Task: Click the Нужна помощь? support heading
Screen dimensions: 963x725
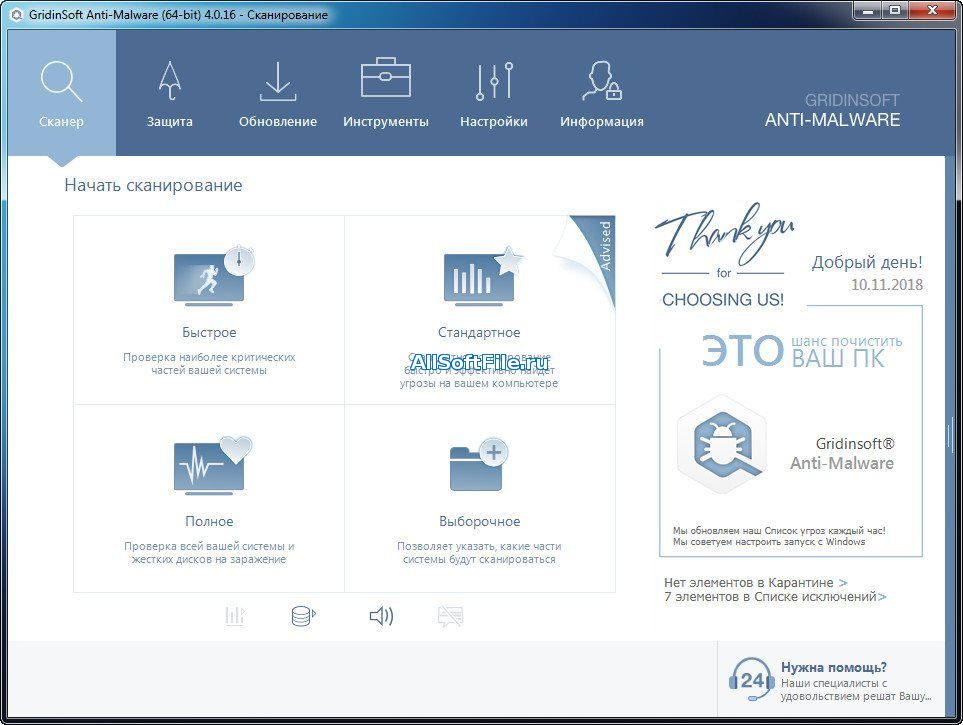Action: click(x=833, y=667)
